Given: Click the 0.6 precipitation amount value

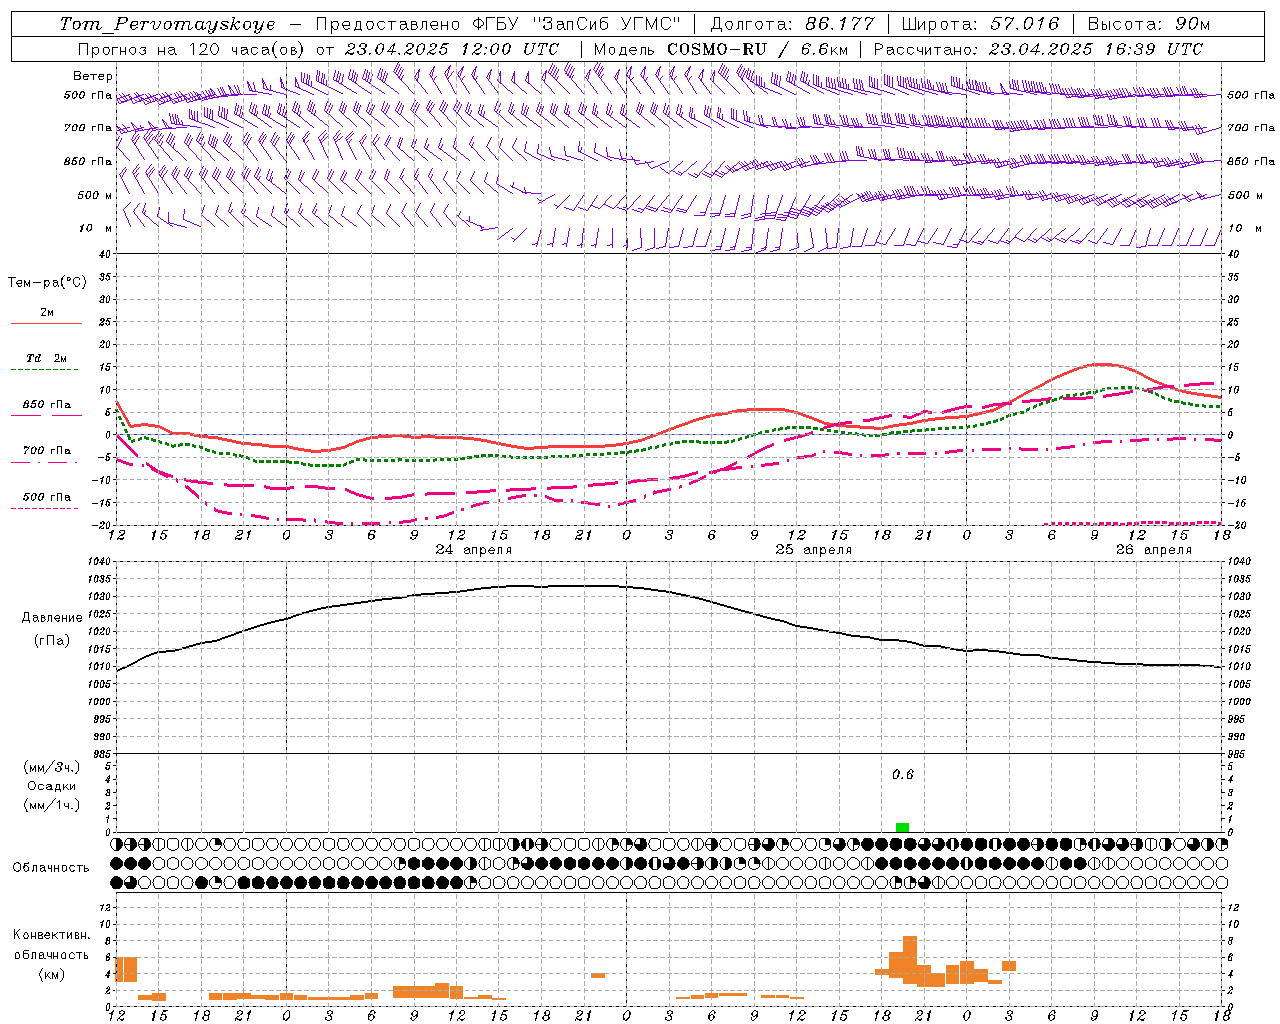Looking at the screenshot, I should pyautogui.click(x=903, y=774).
